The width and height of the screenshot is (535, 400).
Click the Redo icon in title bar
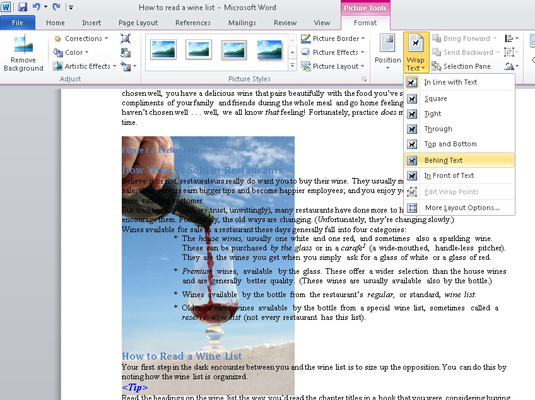click(x=56, y=6)
